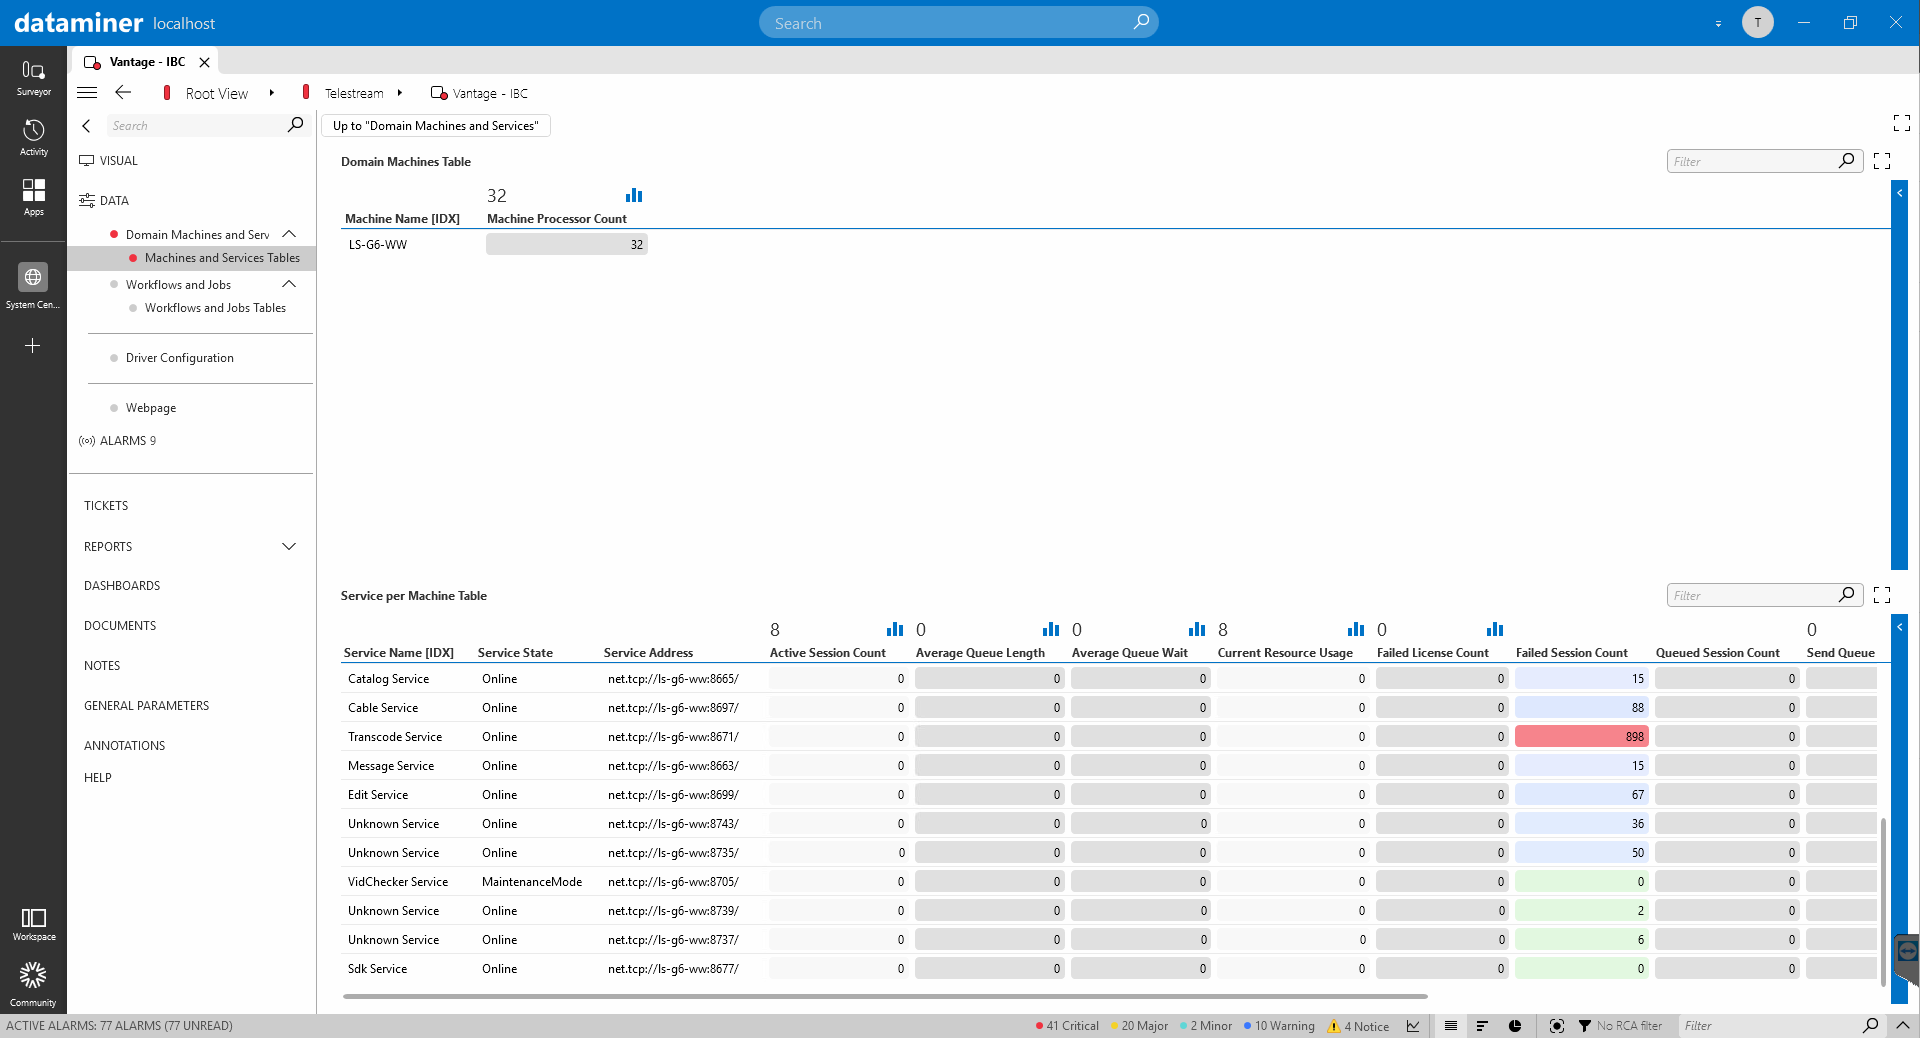
Task: Maximize the Service per Machine Table
Action: (1882, 595)
